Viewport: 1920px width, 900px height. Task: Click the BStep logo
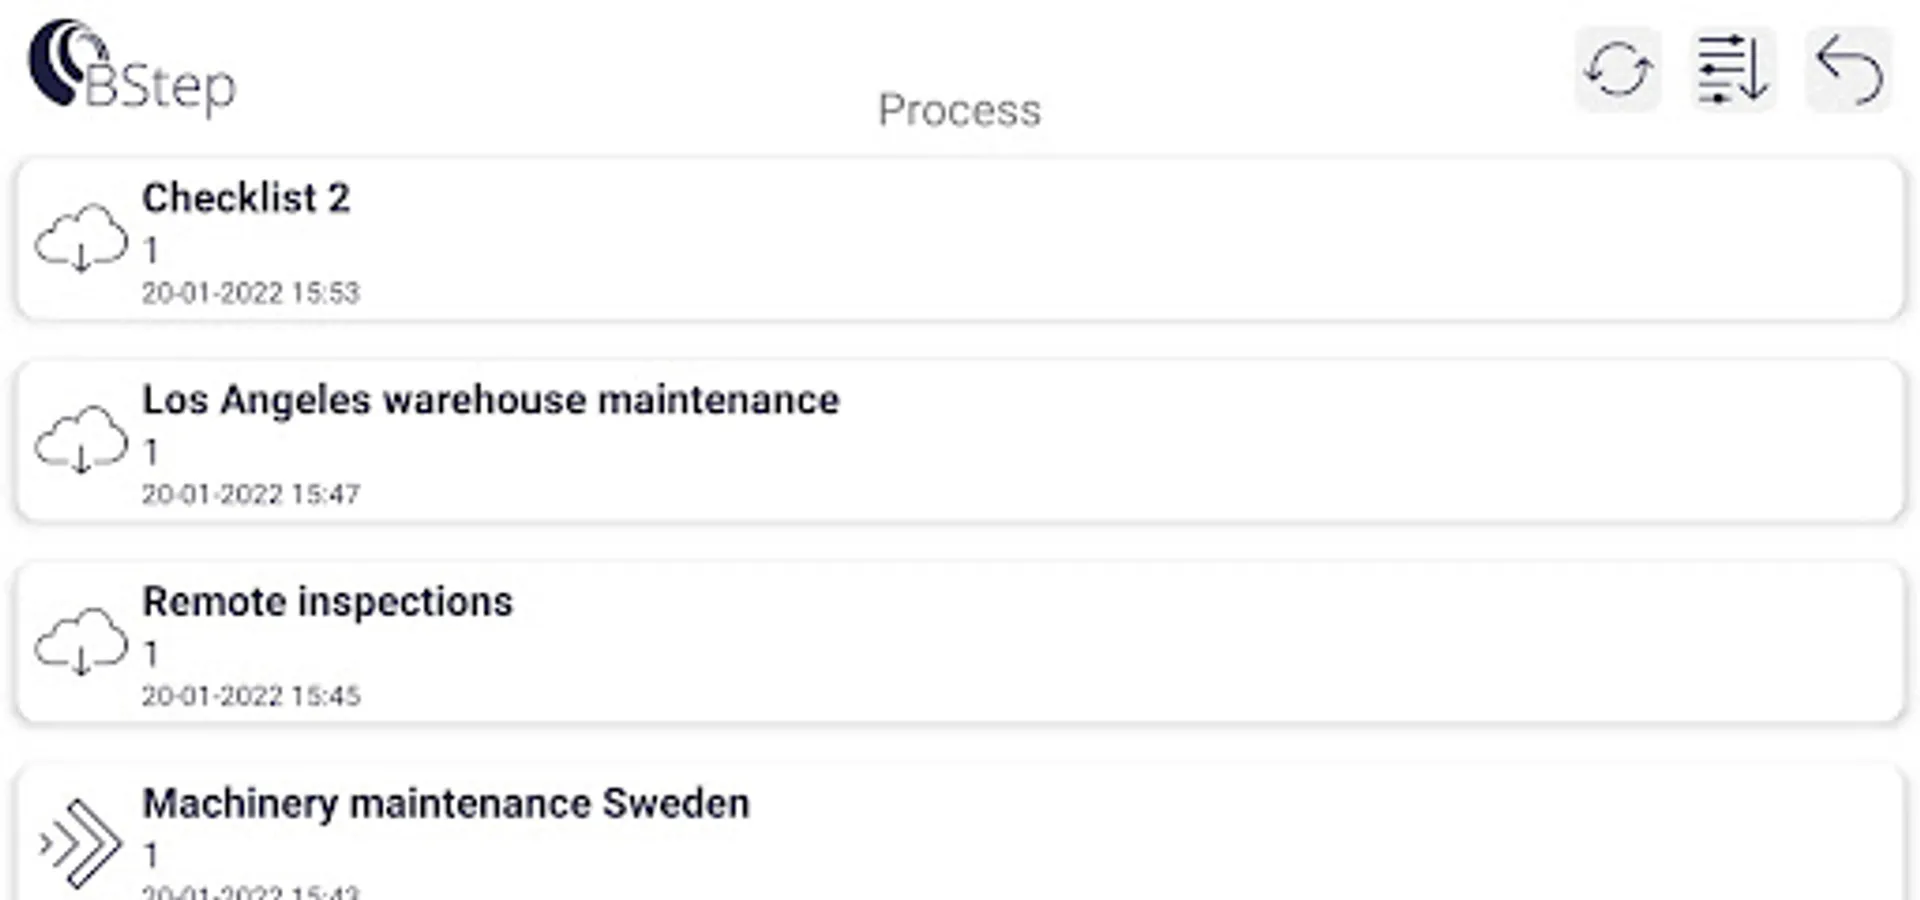point(132,68)
